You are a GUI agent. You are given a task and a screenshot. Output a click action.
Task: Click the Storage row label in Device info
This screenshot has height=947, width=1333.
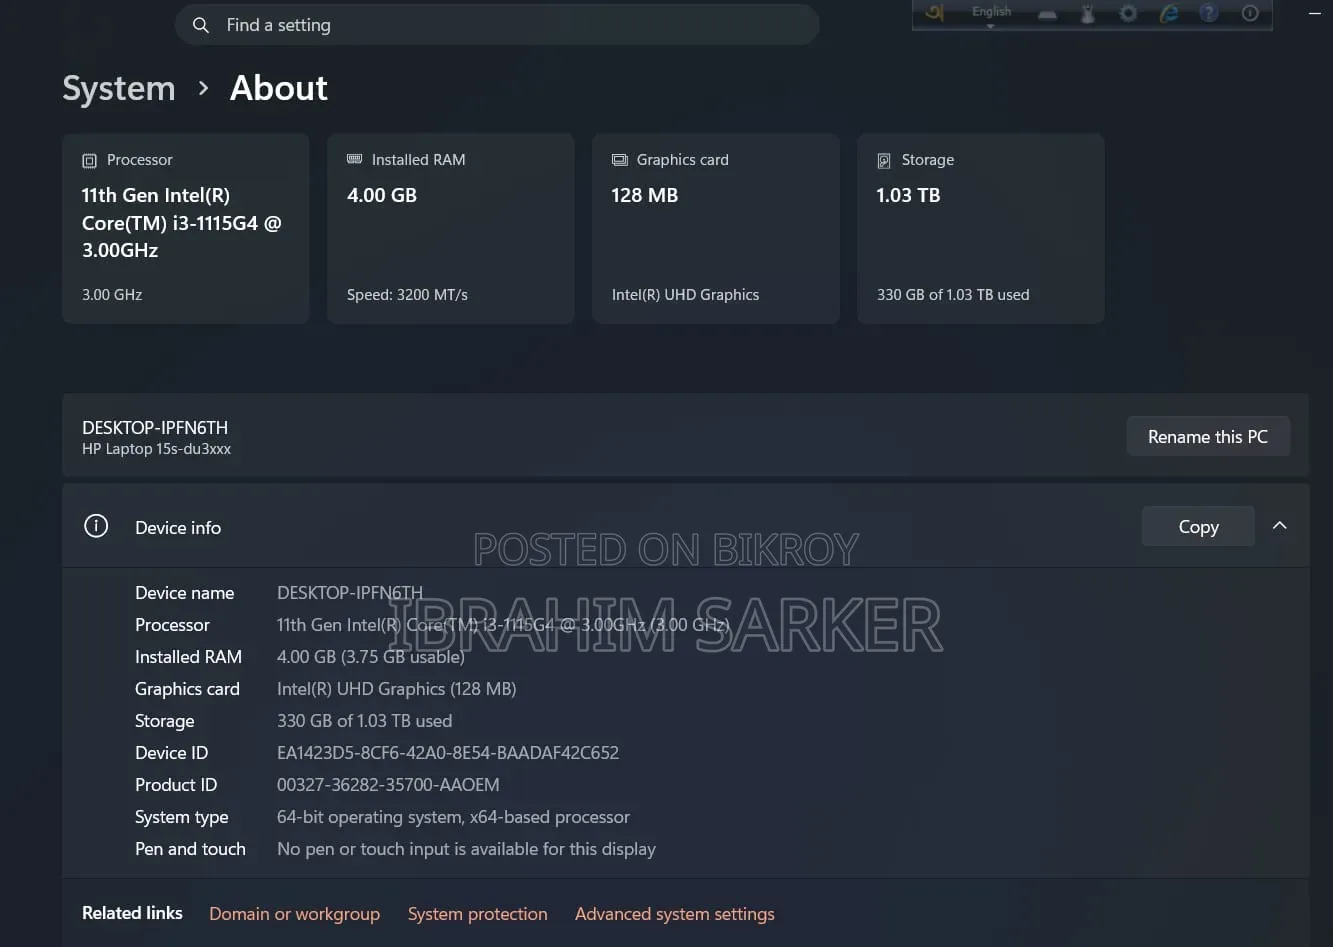pos(165,721)
